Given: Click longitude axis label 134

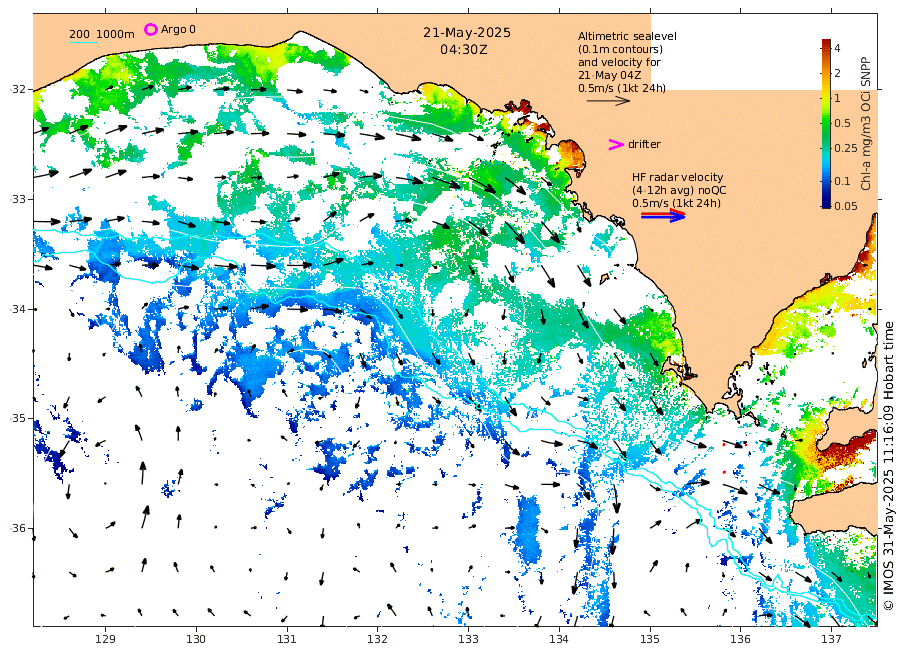Looking at the screenshot, I should (559, 639).
